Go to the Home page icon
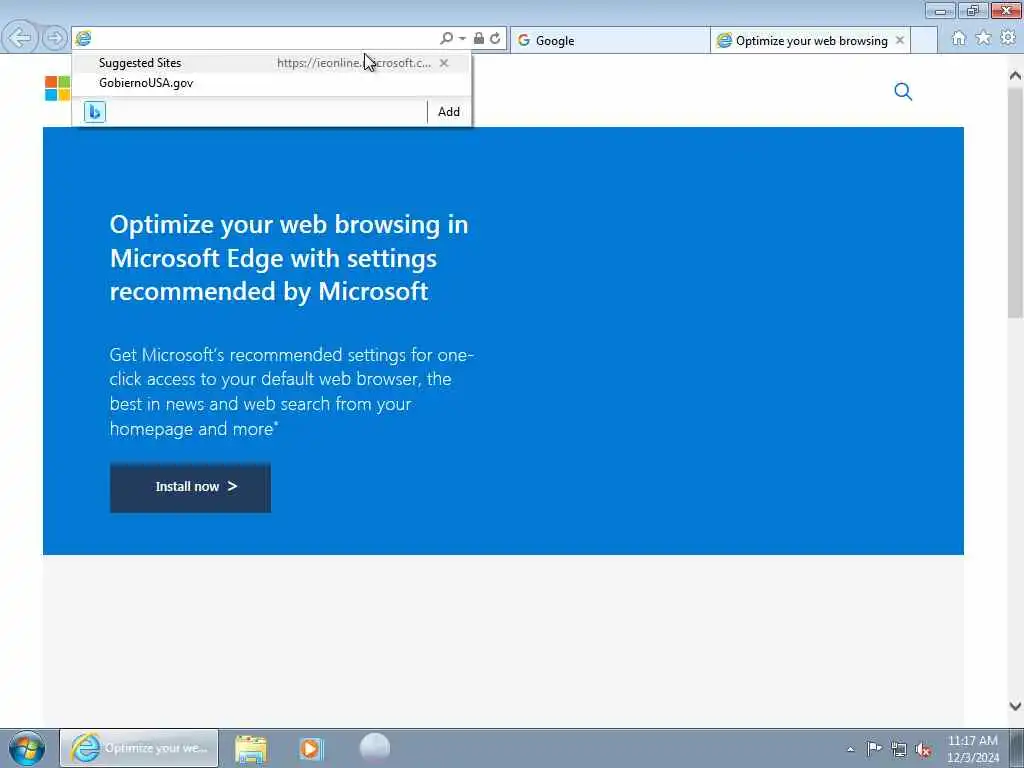The height and width of the screenshot is (768, 1024). pyautogui.click(x=959, y=39)
